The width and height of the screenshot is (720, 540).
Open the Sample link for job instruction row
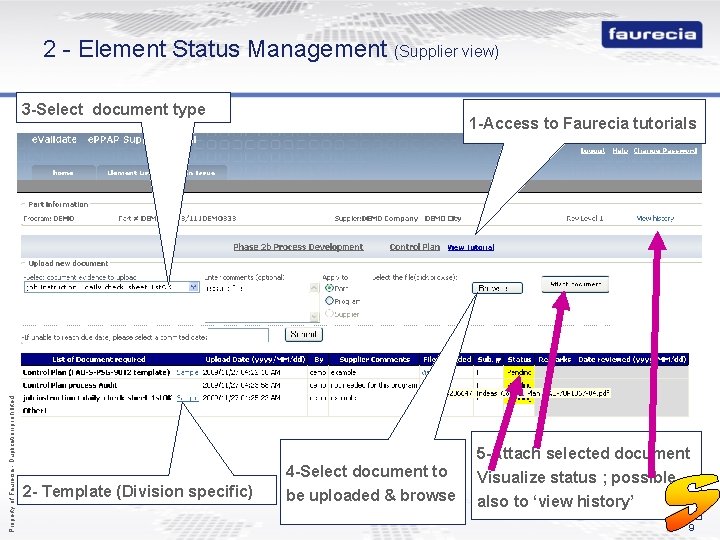coord(187,398)
